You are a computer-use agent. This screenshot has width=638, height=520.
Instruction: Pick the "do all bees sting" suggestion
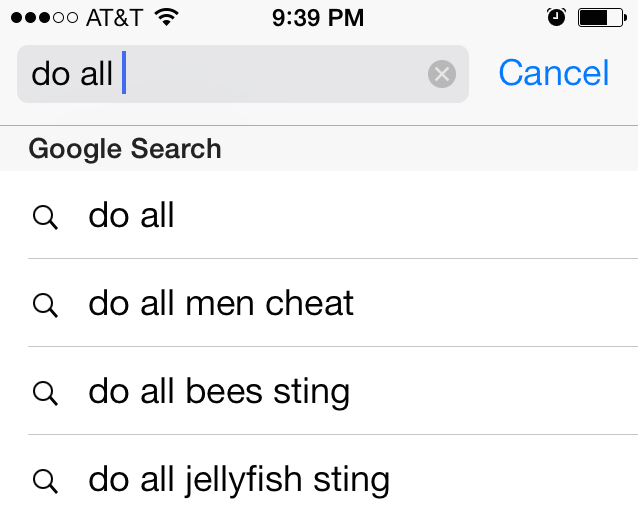coord(219,392)
